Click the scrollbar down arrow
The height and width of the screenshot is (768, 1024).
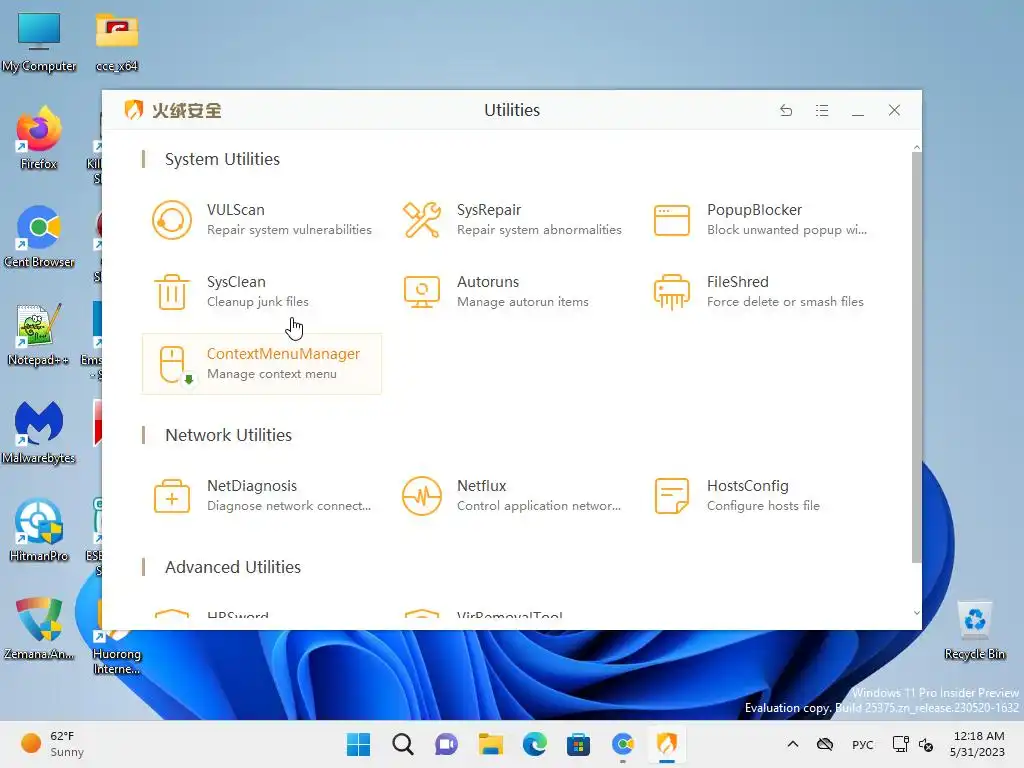point(916,613)
